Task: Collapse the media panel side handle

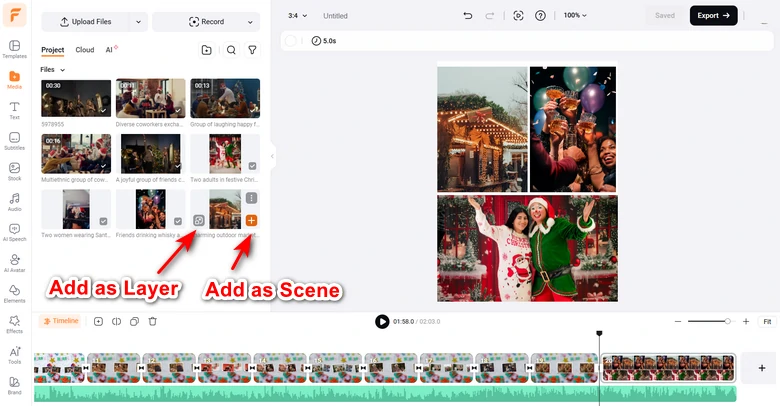Action: pos(272,156)
